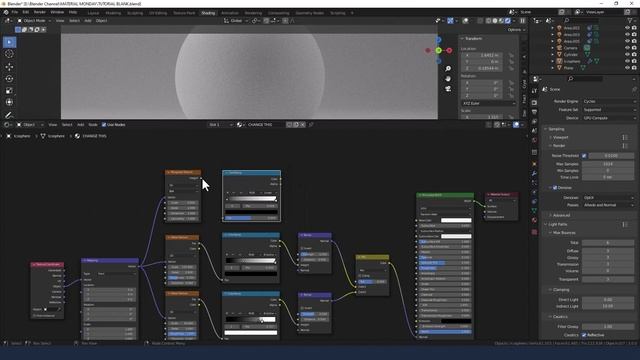Select the Annotate tool in viewport toolbar

tap(9, 115)
